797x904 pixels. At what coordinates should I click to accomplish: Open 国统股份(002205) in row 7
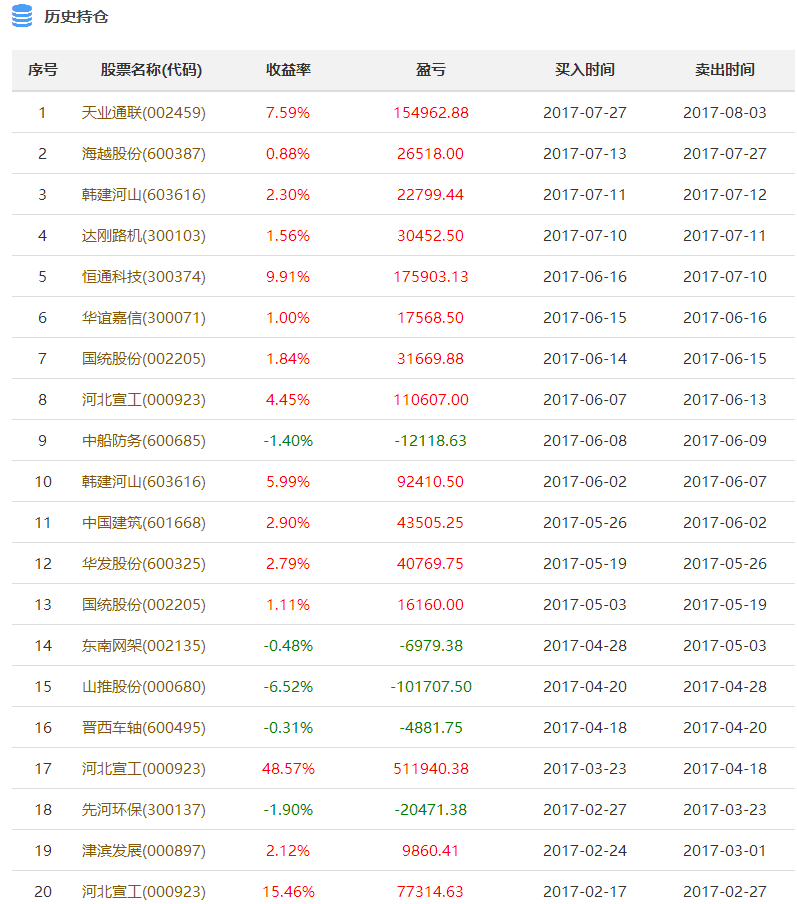(143, 358)
